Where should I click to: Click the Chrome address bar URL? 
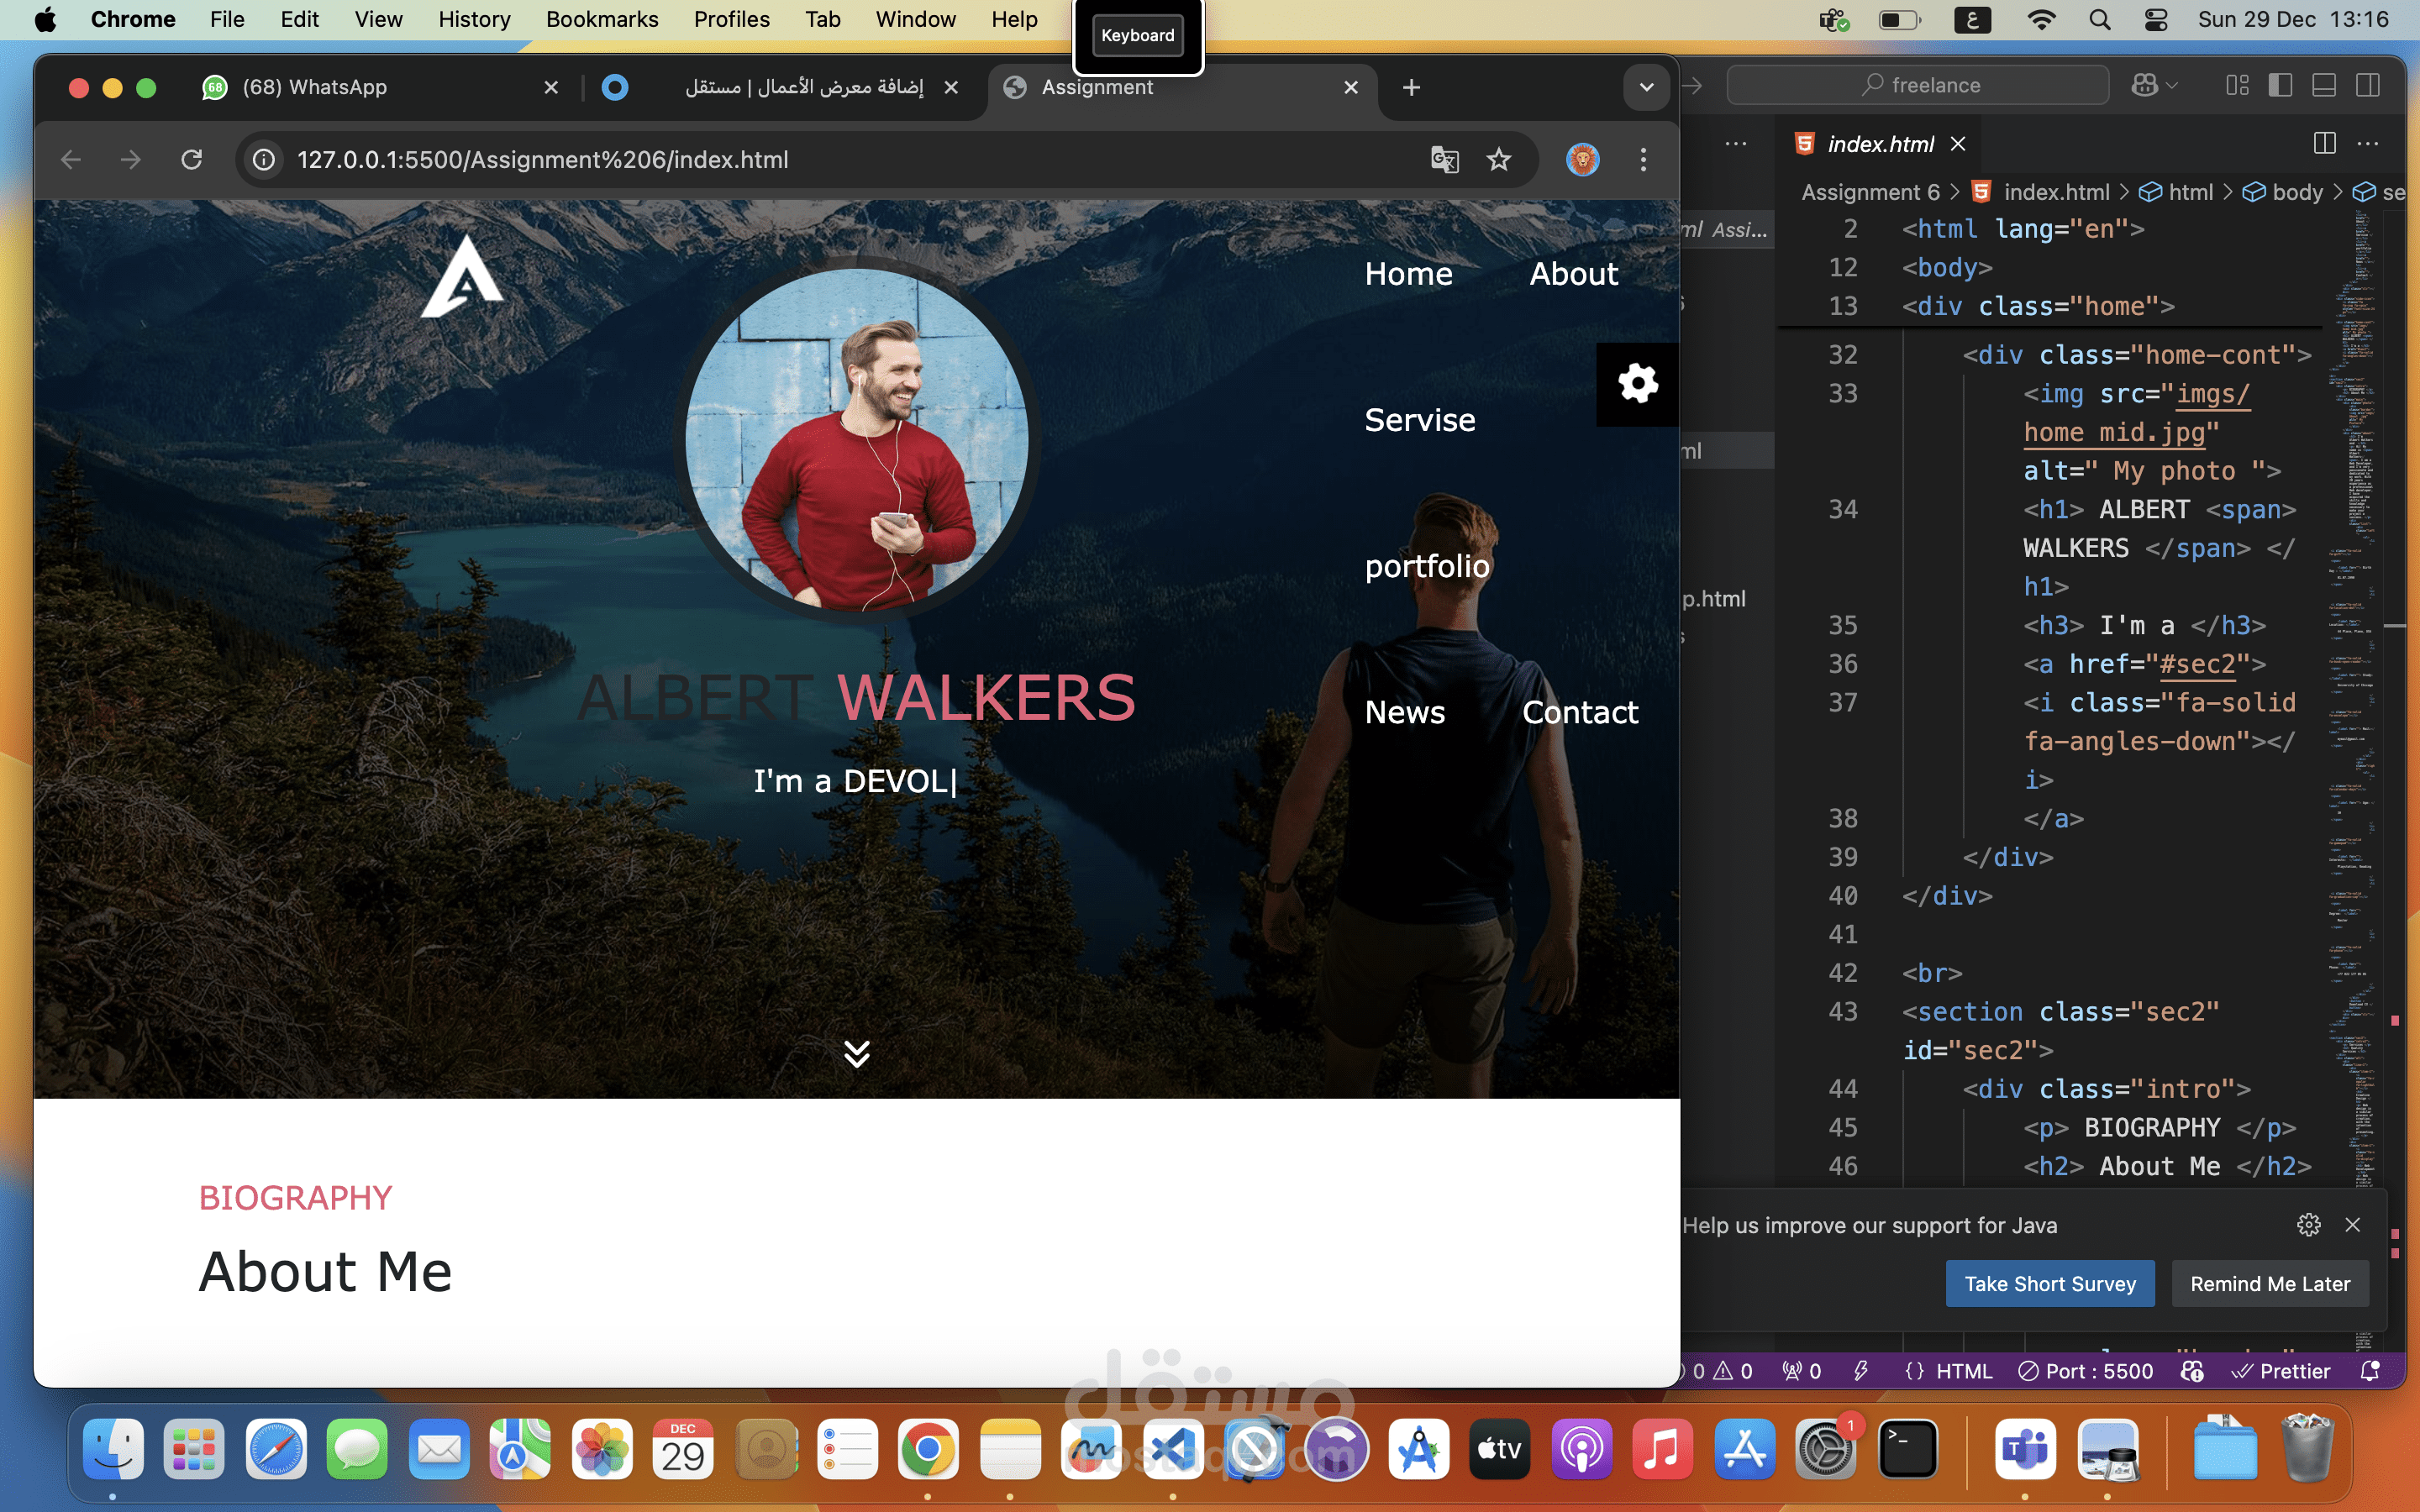[x=542, y=160]
